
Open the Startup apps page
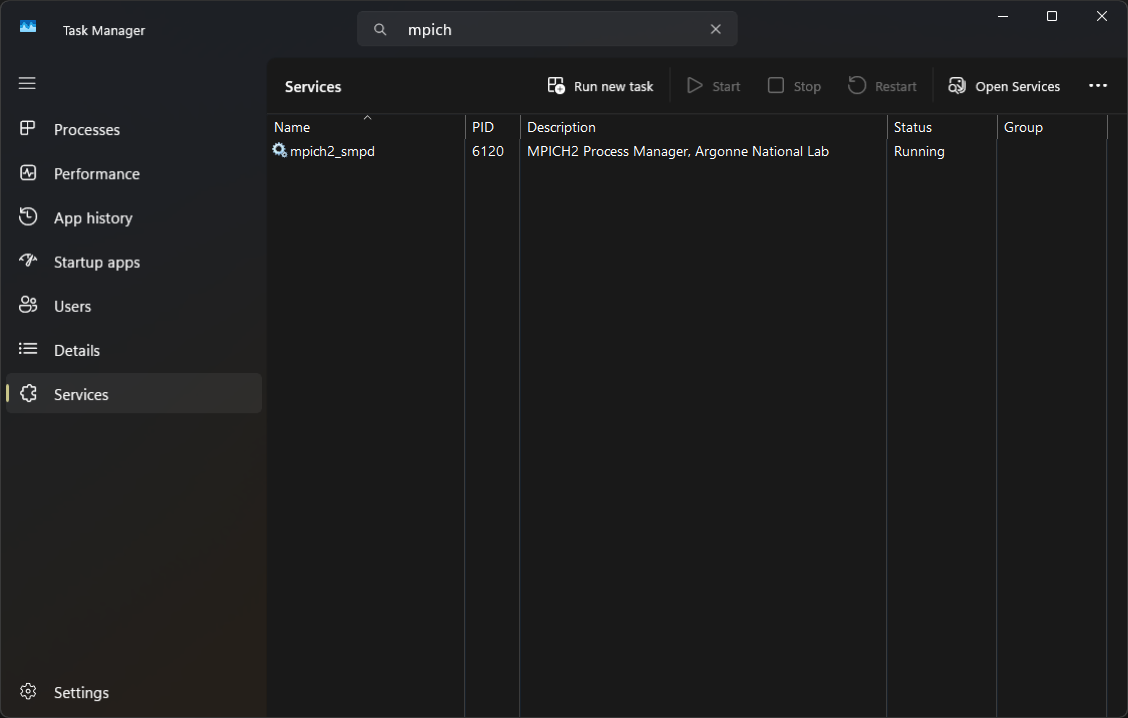pyautogui.click(x=134, y=262)
